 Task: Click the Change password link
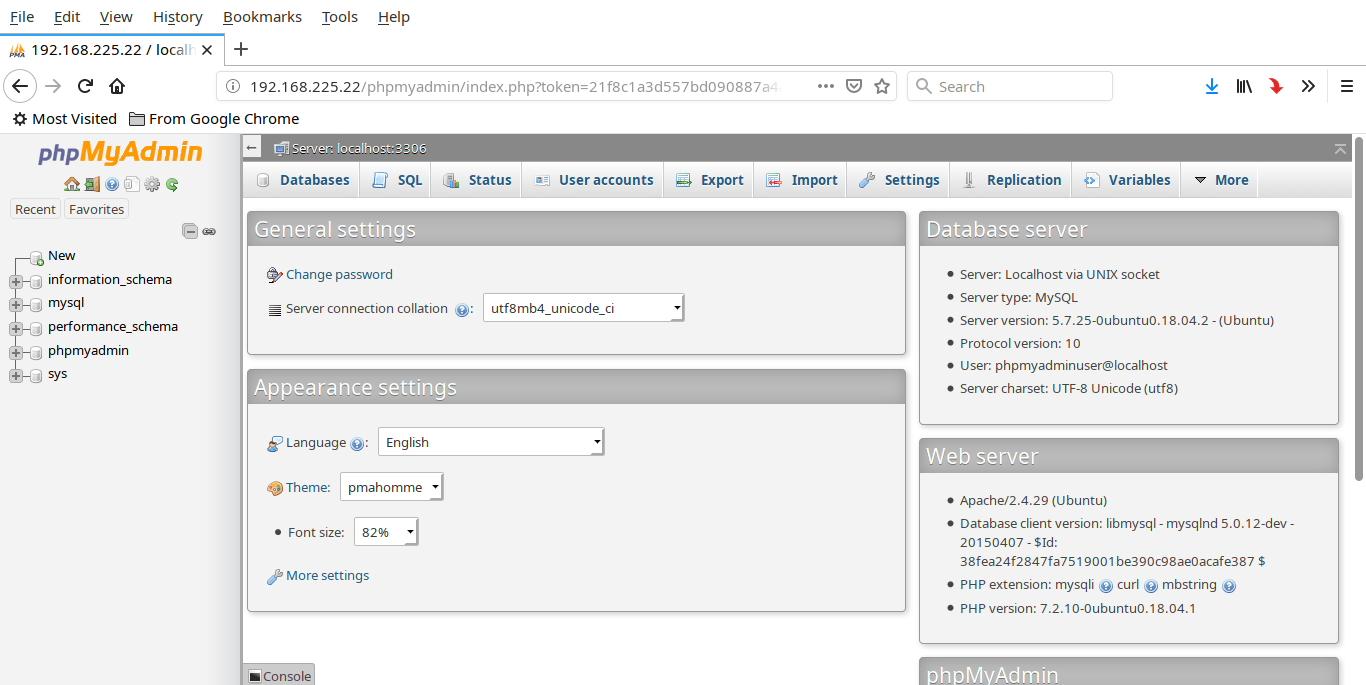(339, 275)
